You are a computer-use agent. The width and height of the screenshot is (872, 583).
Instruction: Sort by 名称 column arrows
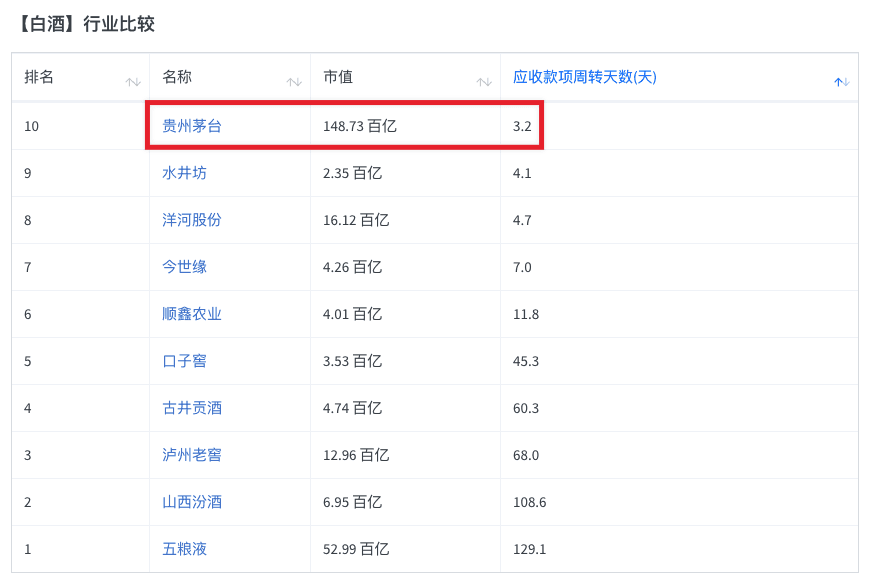pos(294,82)
